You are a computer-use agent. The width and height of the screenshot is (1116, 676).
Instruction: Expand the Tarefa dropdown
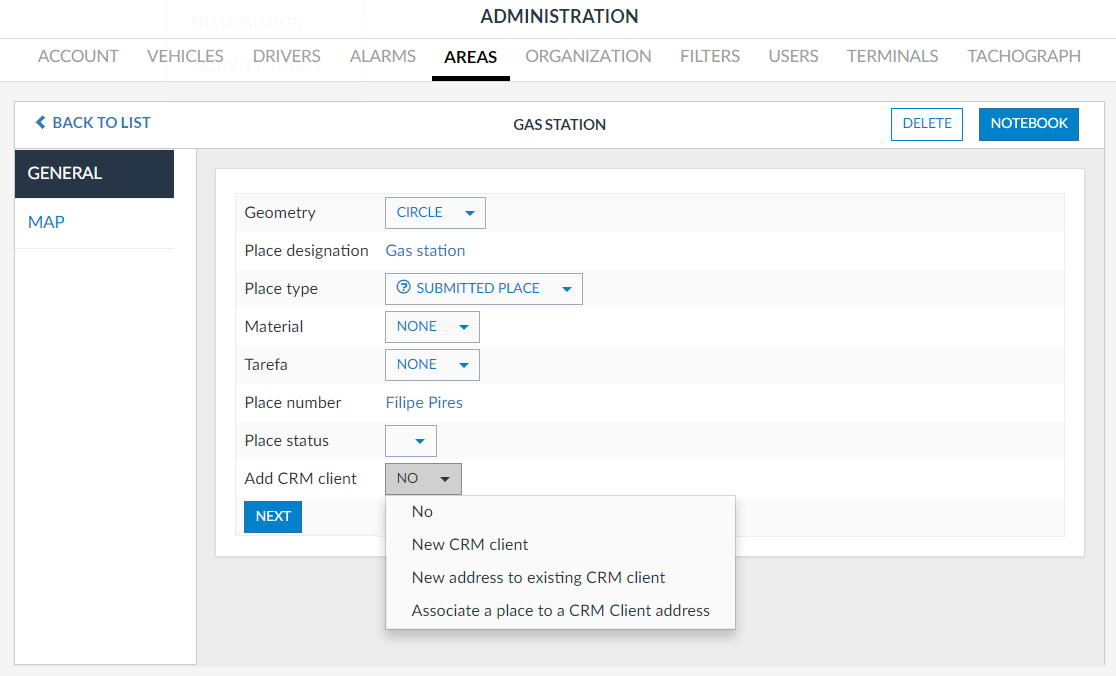click(x=432, y=365)
